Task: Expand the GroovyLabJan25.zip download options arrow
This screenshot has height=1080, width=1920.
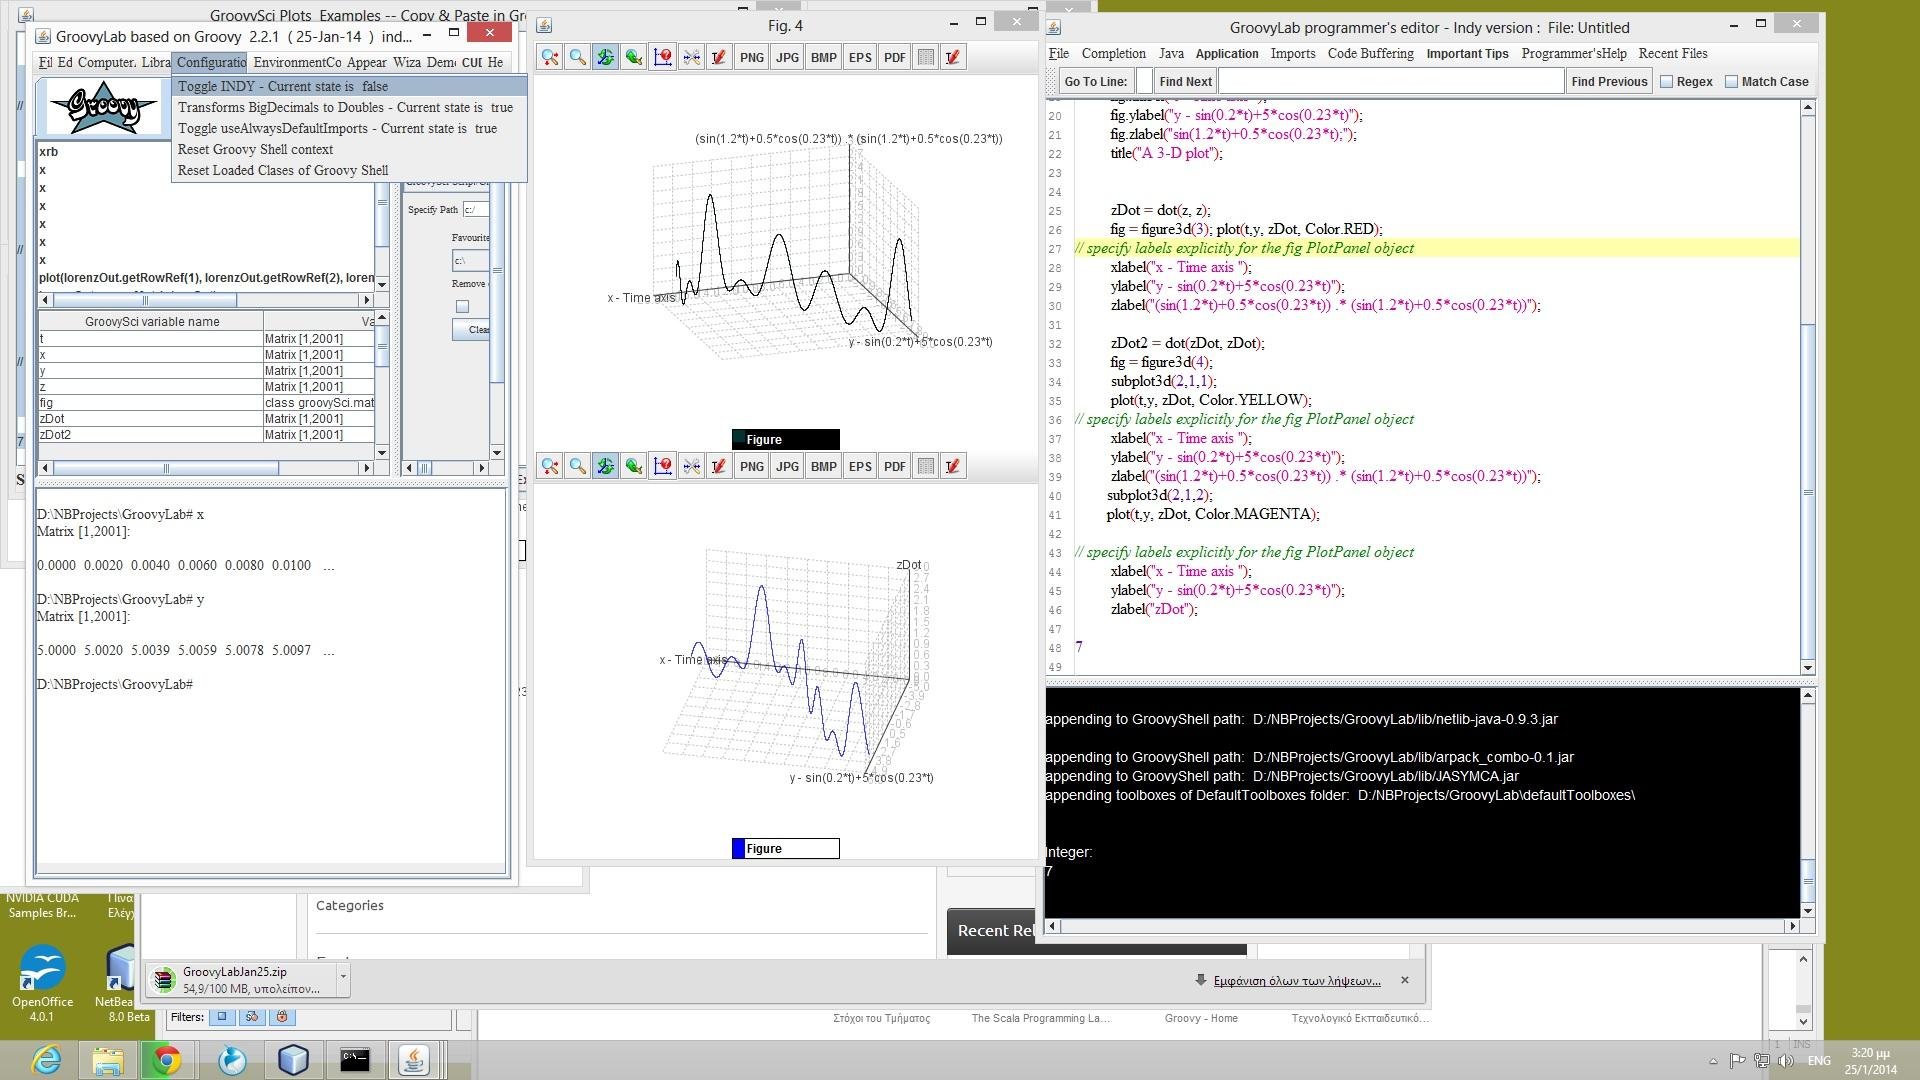Action: click(x=343, y=976)
